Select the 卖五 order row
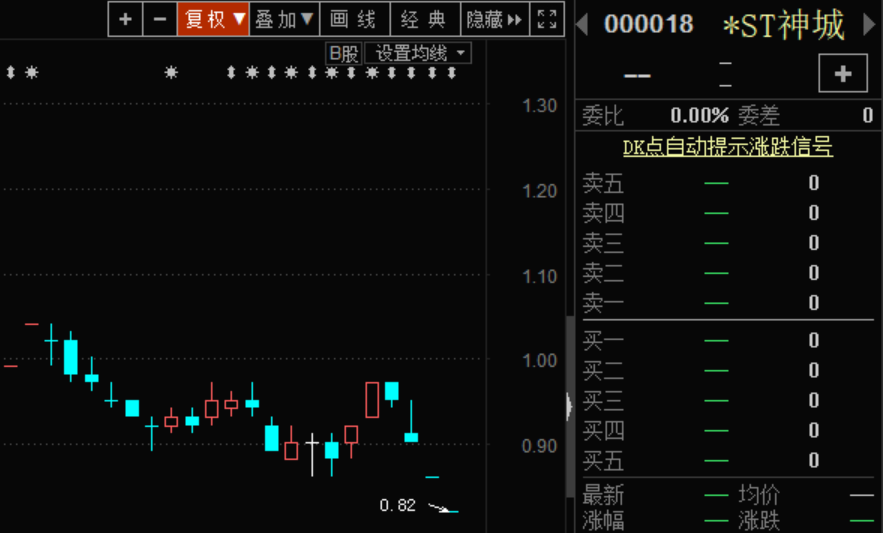 [729, 183]
